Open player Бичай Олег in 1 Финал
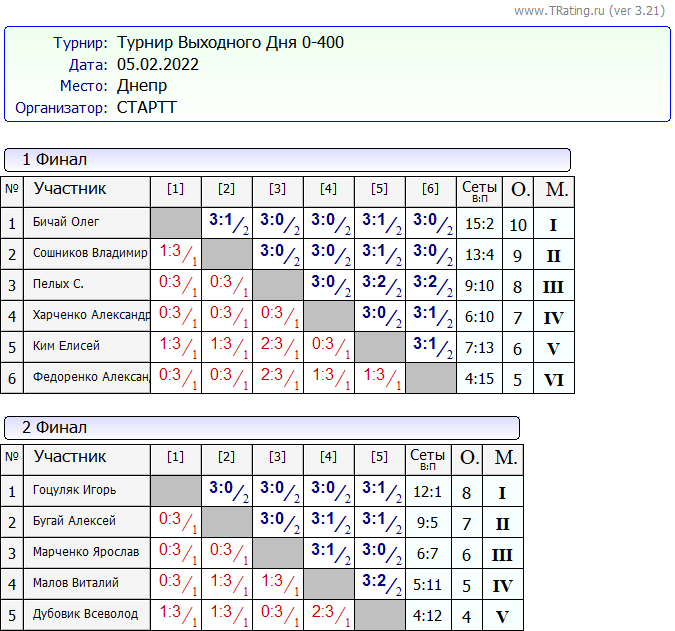This screenshot has height=631, width=675. point(66,223)
